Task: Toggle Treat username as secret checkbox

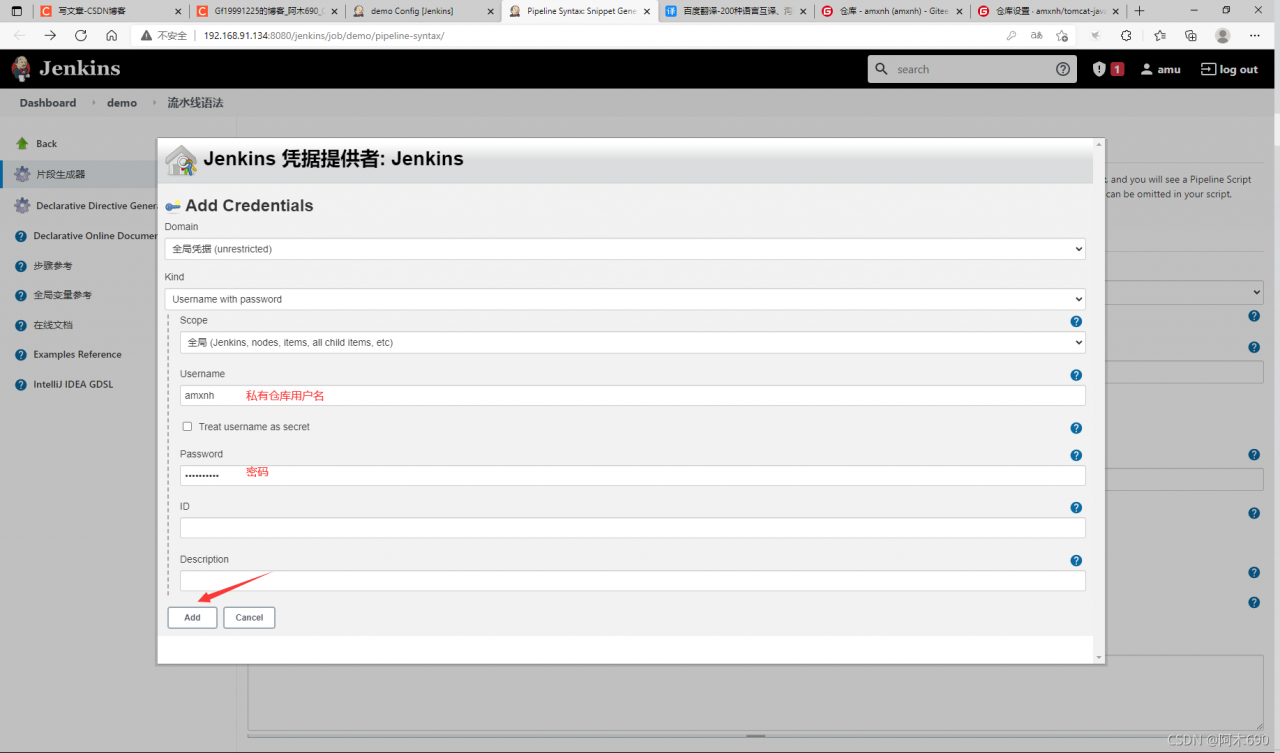Action: (187, 427)
